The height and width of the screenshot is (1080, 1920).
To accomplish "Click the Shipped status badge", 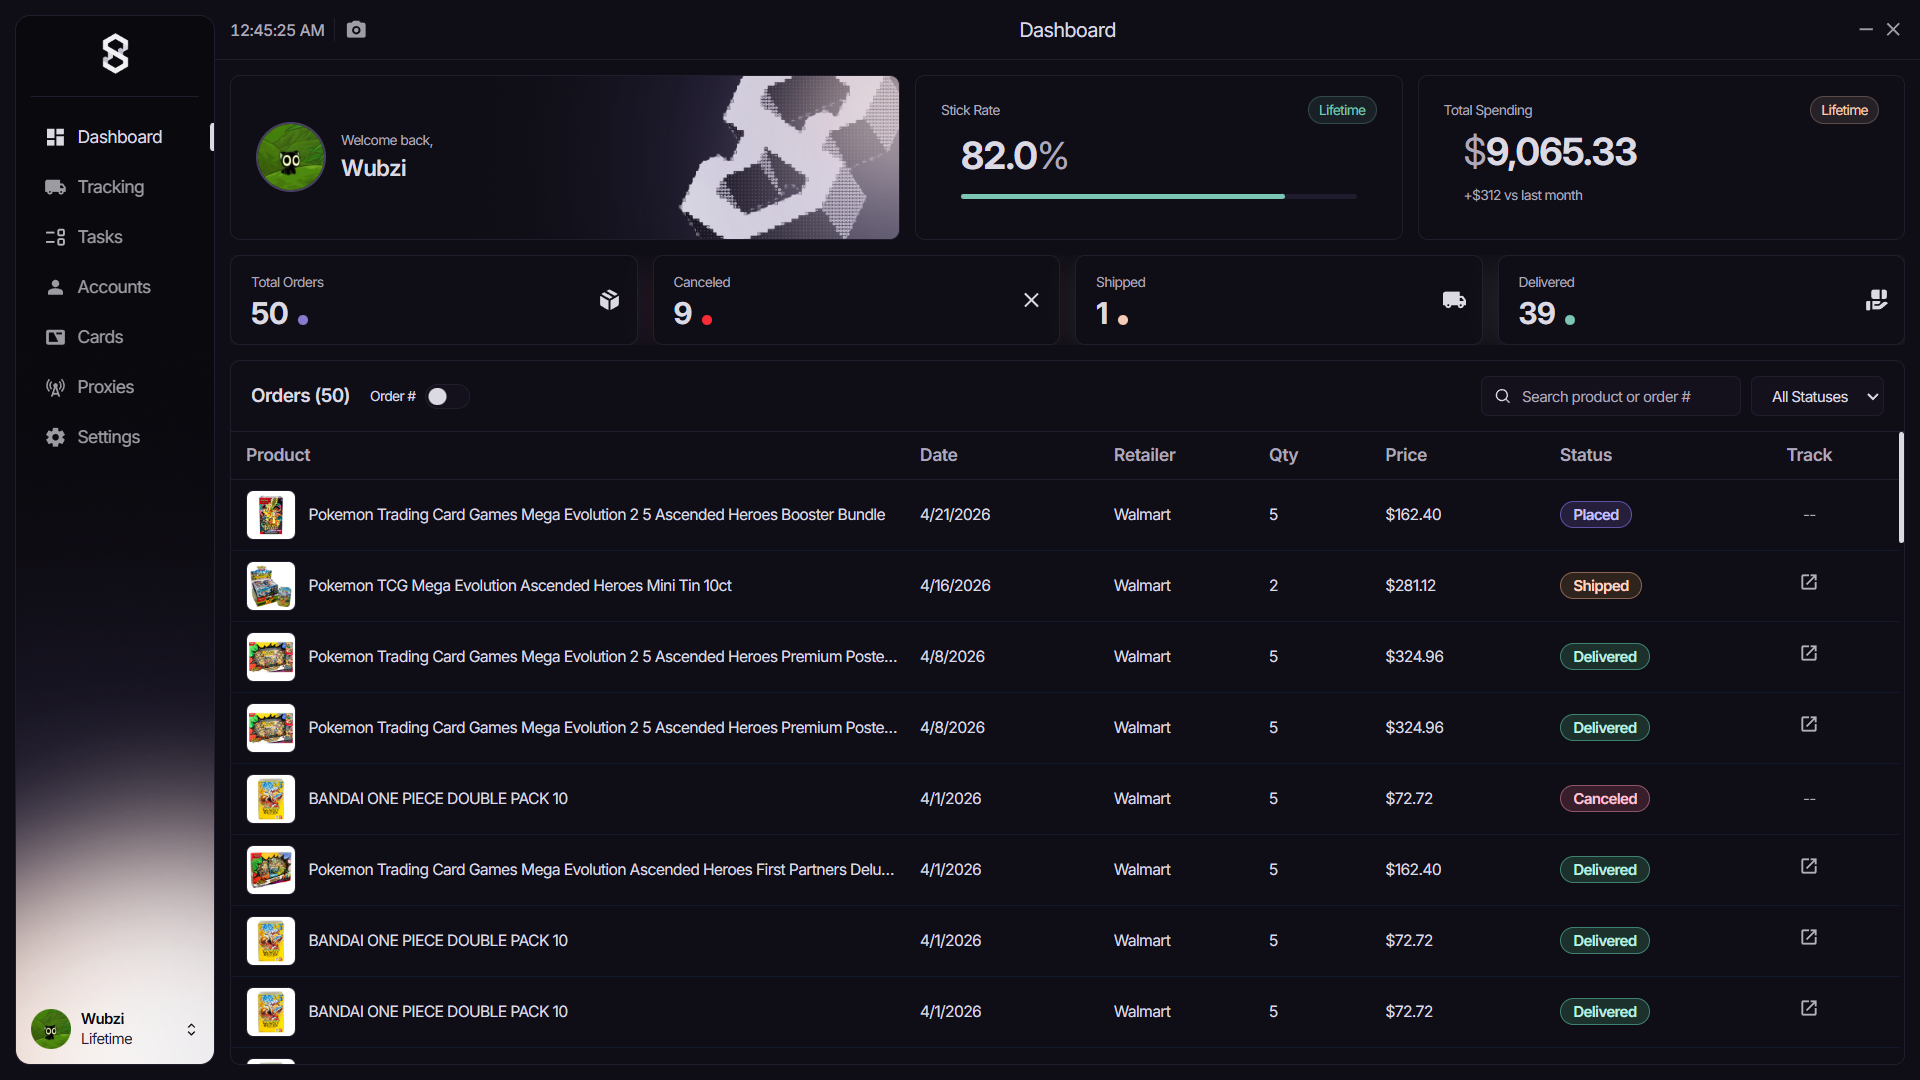I will tap(1600, 586).
